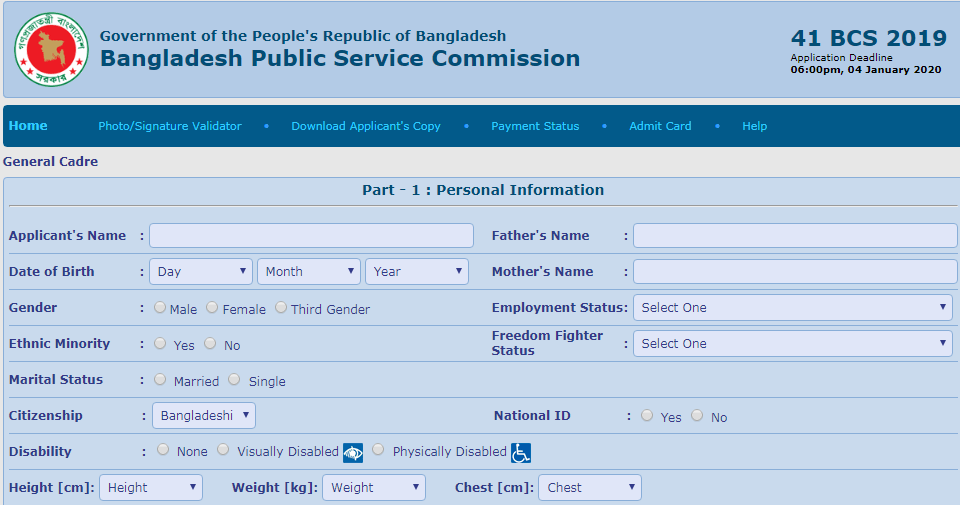This screenshot has height=505, width=960.
Task: Open Download Applicant's Copy page
Action: pos(366,126)
